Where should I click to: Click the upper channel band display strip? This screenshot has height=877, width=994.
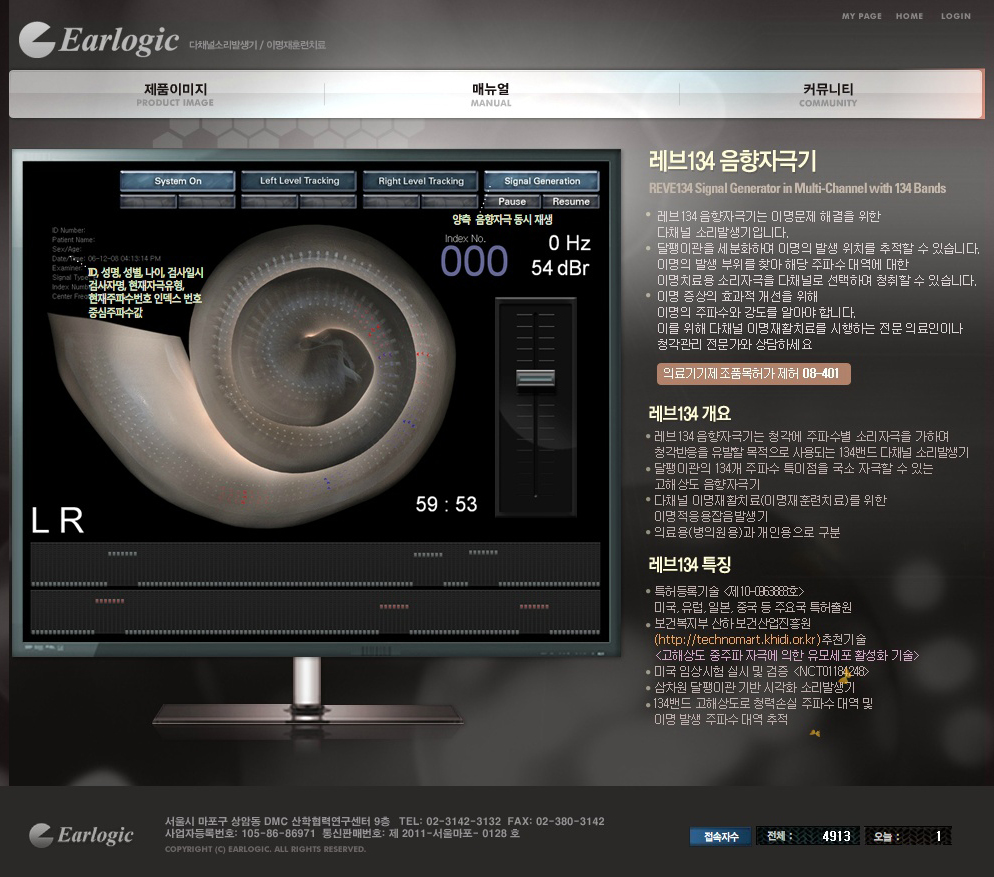point(315,564)
